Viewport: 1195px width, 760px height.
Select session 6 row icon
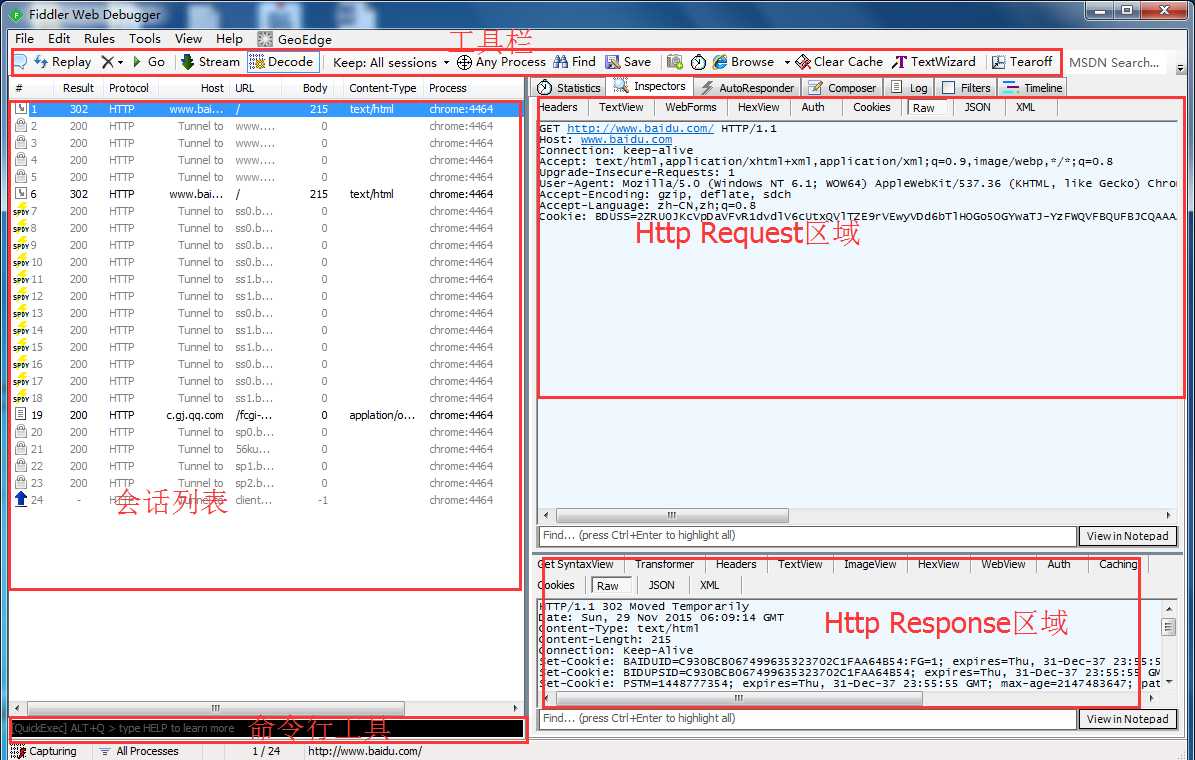(21, 194)
